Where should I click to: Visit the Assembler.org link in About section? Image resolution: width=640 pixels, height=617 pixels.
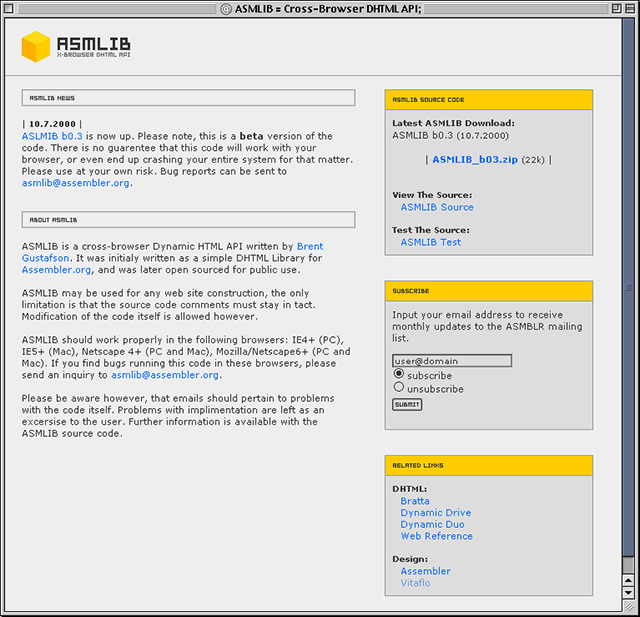(x=56, y=270)
